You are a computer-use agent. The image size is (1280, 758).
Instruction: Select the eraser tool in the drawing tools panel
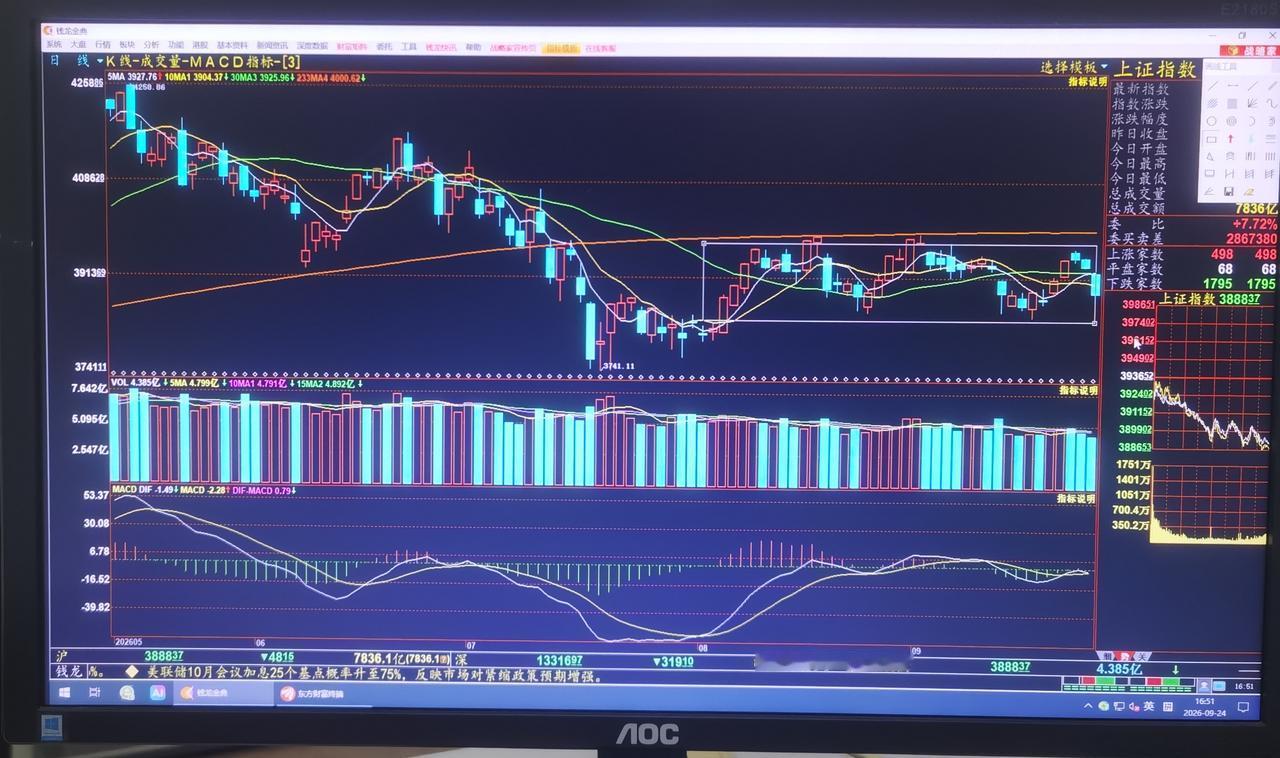pyautogui.click(x=1249, y=191)
